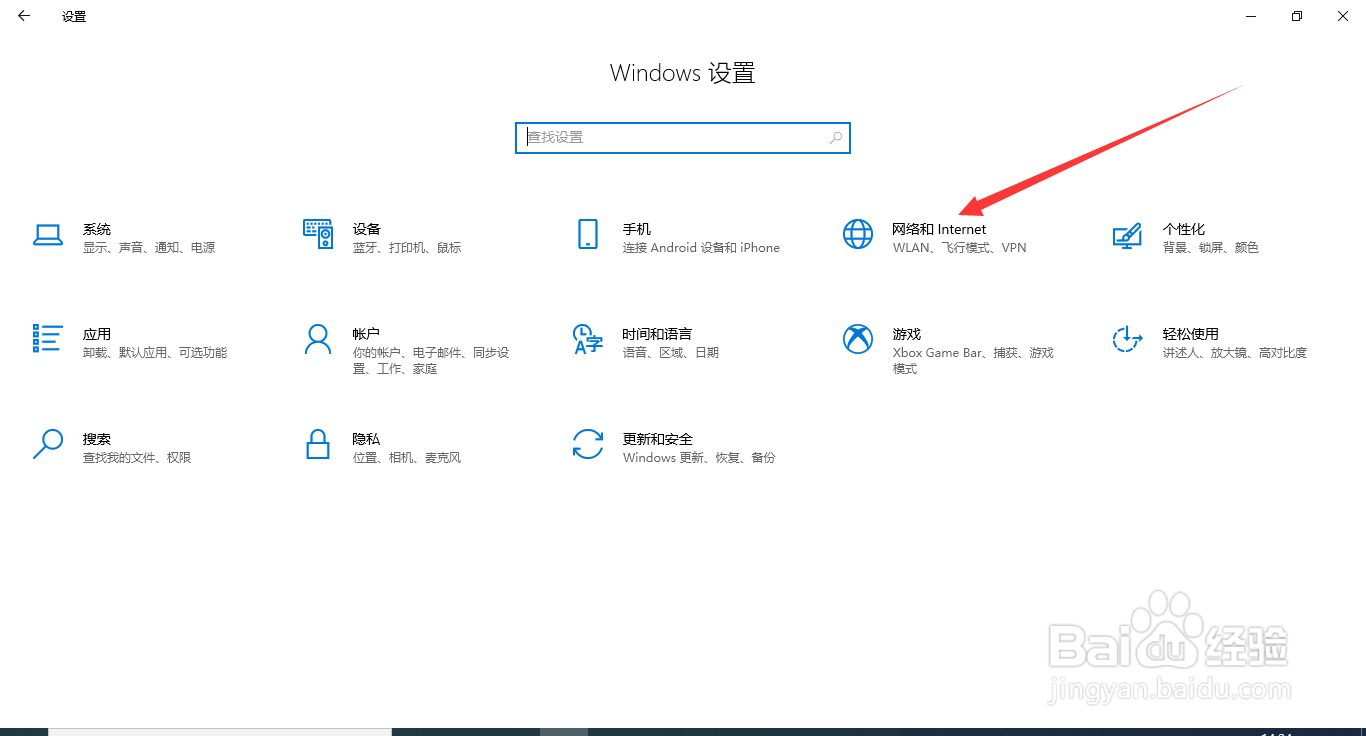This screenshot has height=736, width=1366.
Task: Open the Network globe icon
Action: [x=858, y=234]
